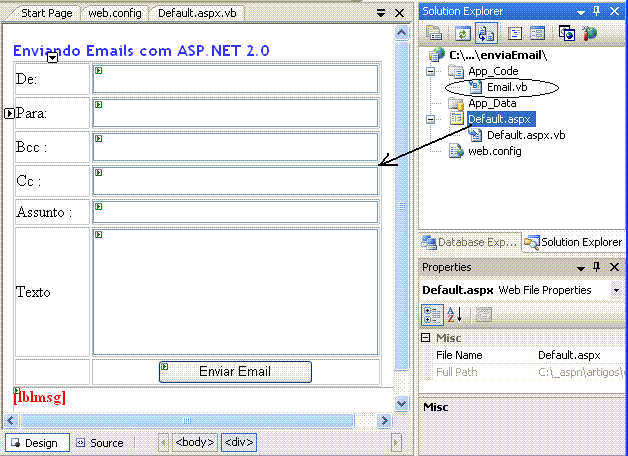Open the Properties object selector dropdown
The width and height of the screenshot is (628, 456).
click(616, 290)
